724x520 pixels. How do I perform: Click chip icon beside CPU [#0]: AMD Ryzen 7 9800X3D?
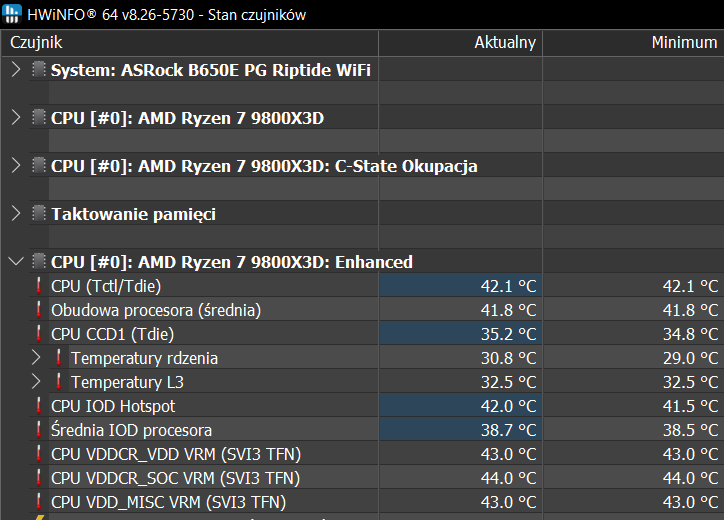click(x=39, y=117)
